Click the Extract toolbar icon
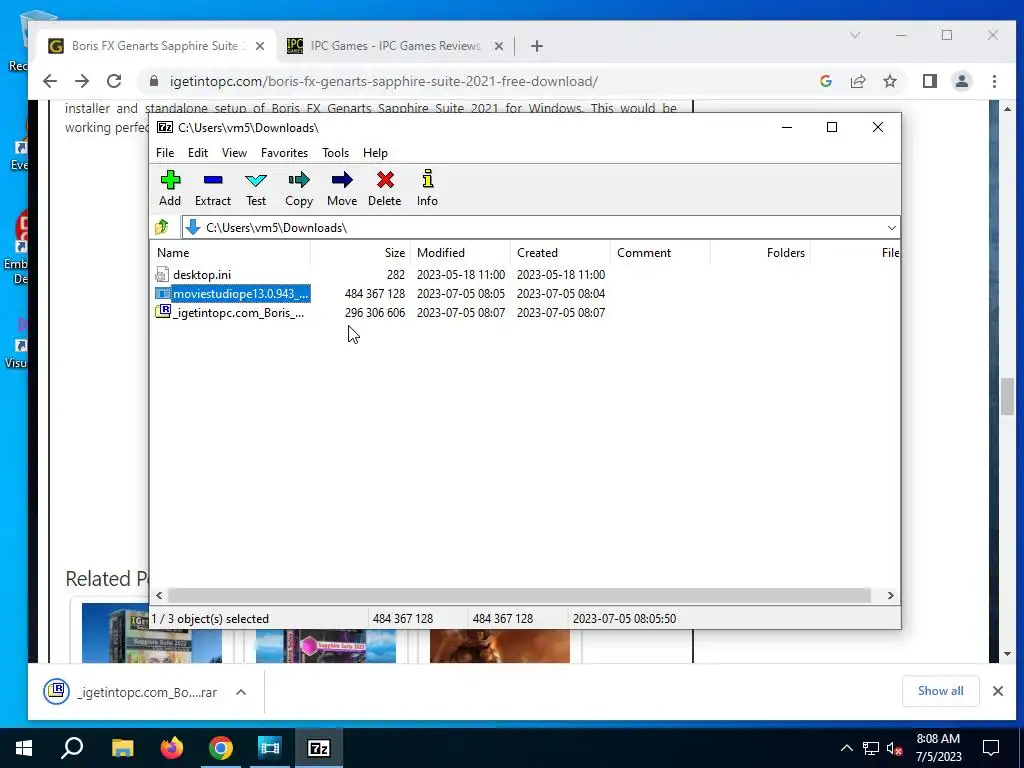This screenshot has width=1024, height=768. tap(213, 188)
